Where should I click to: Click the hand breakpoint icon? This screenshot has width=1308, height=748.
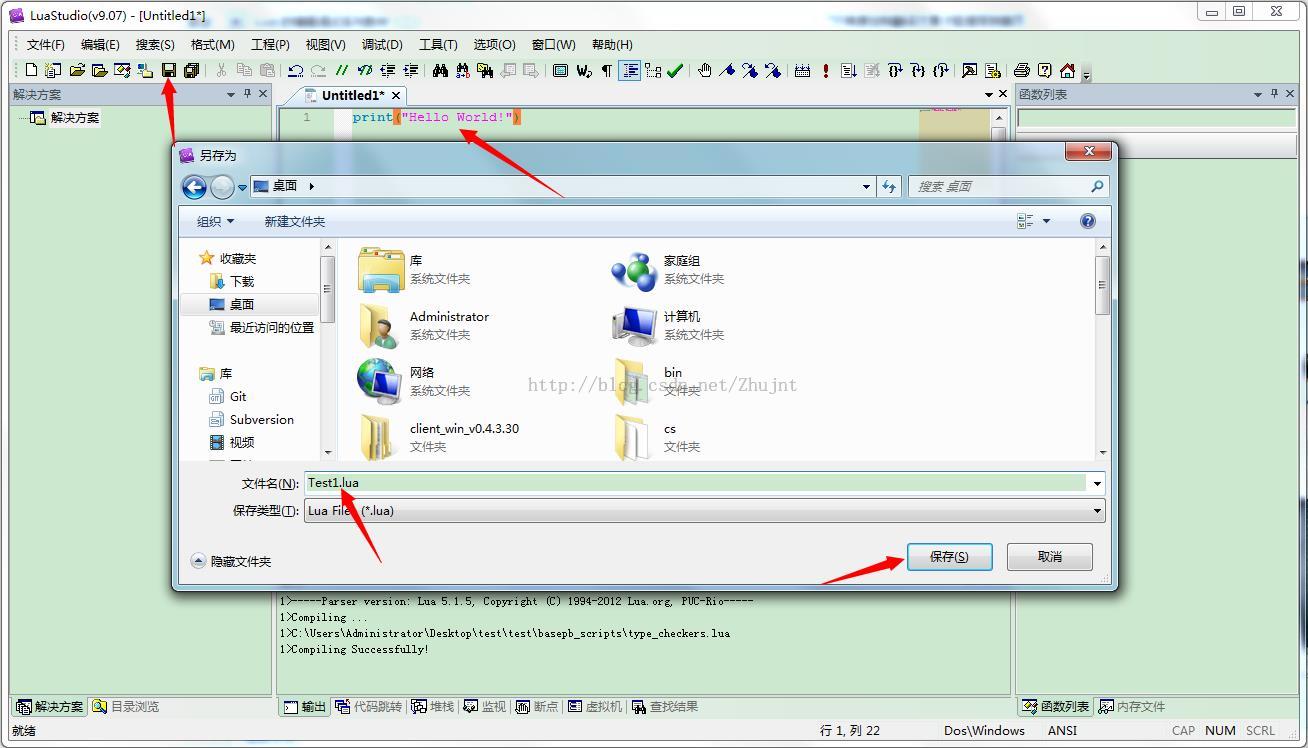(705, 70)
